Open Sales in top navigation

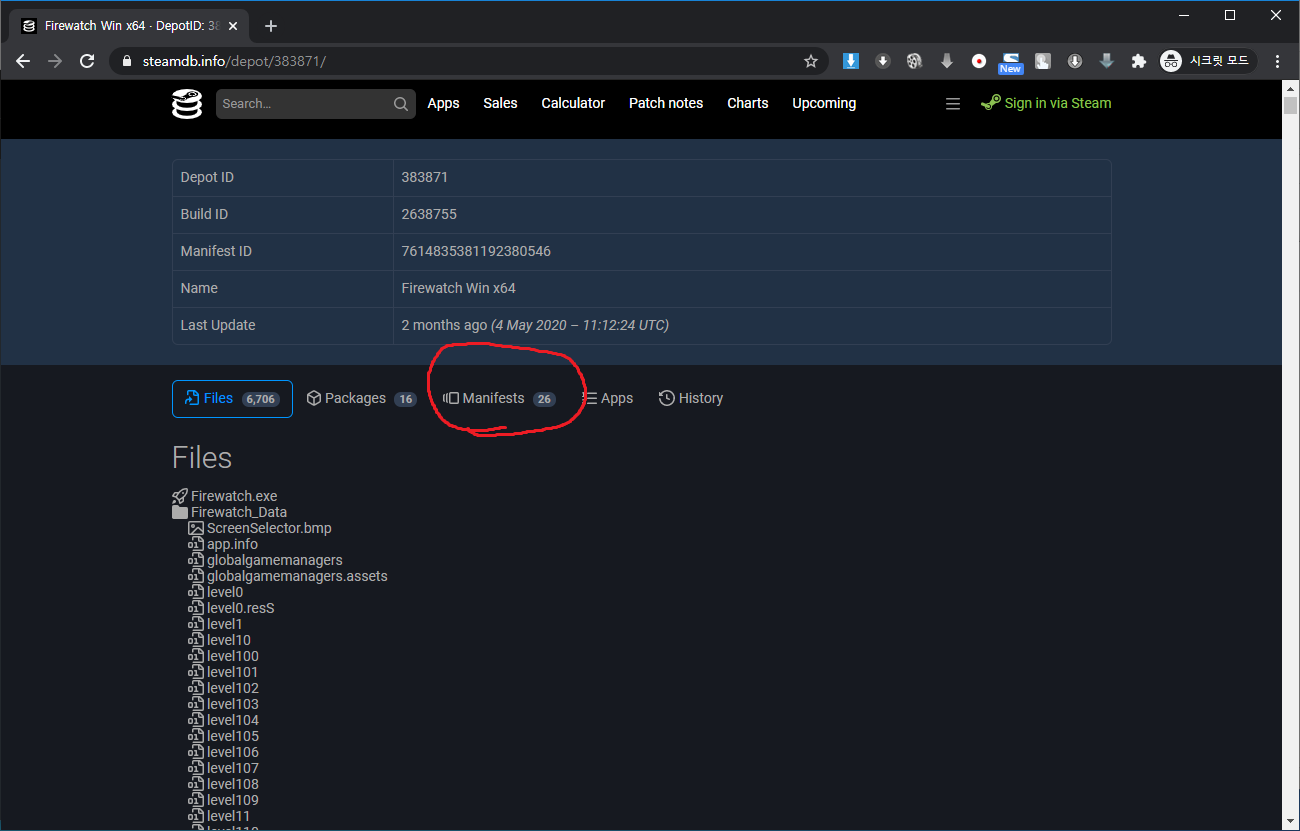[500, 103]
